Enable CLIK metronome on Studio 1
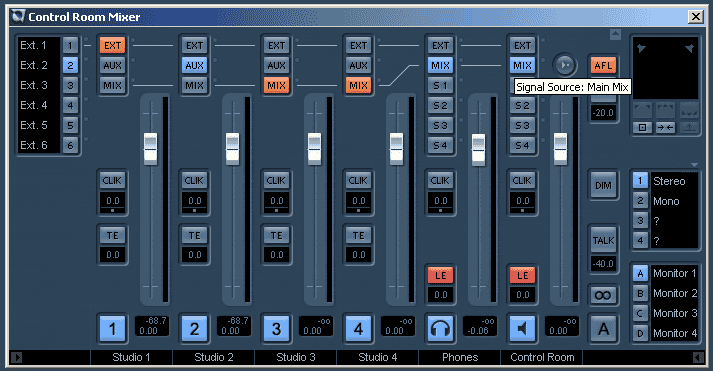The width and height of the screenshot is (713, 371). [112, 180]
